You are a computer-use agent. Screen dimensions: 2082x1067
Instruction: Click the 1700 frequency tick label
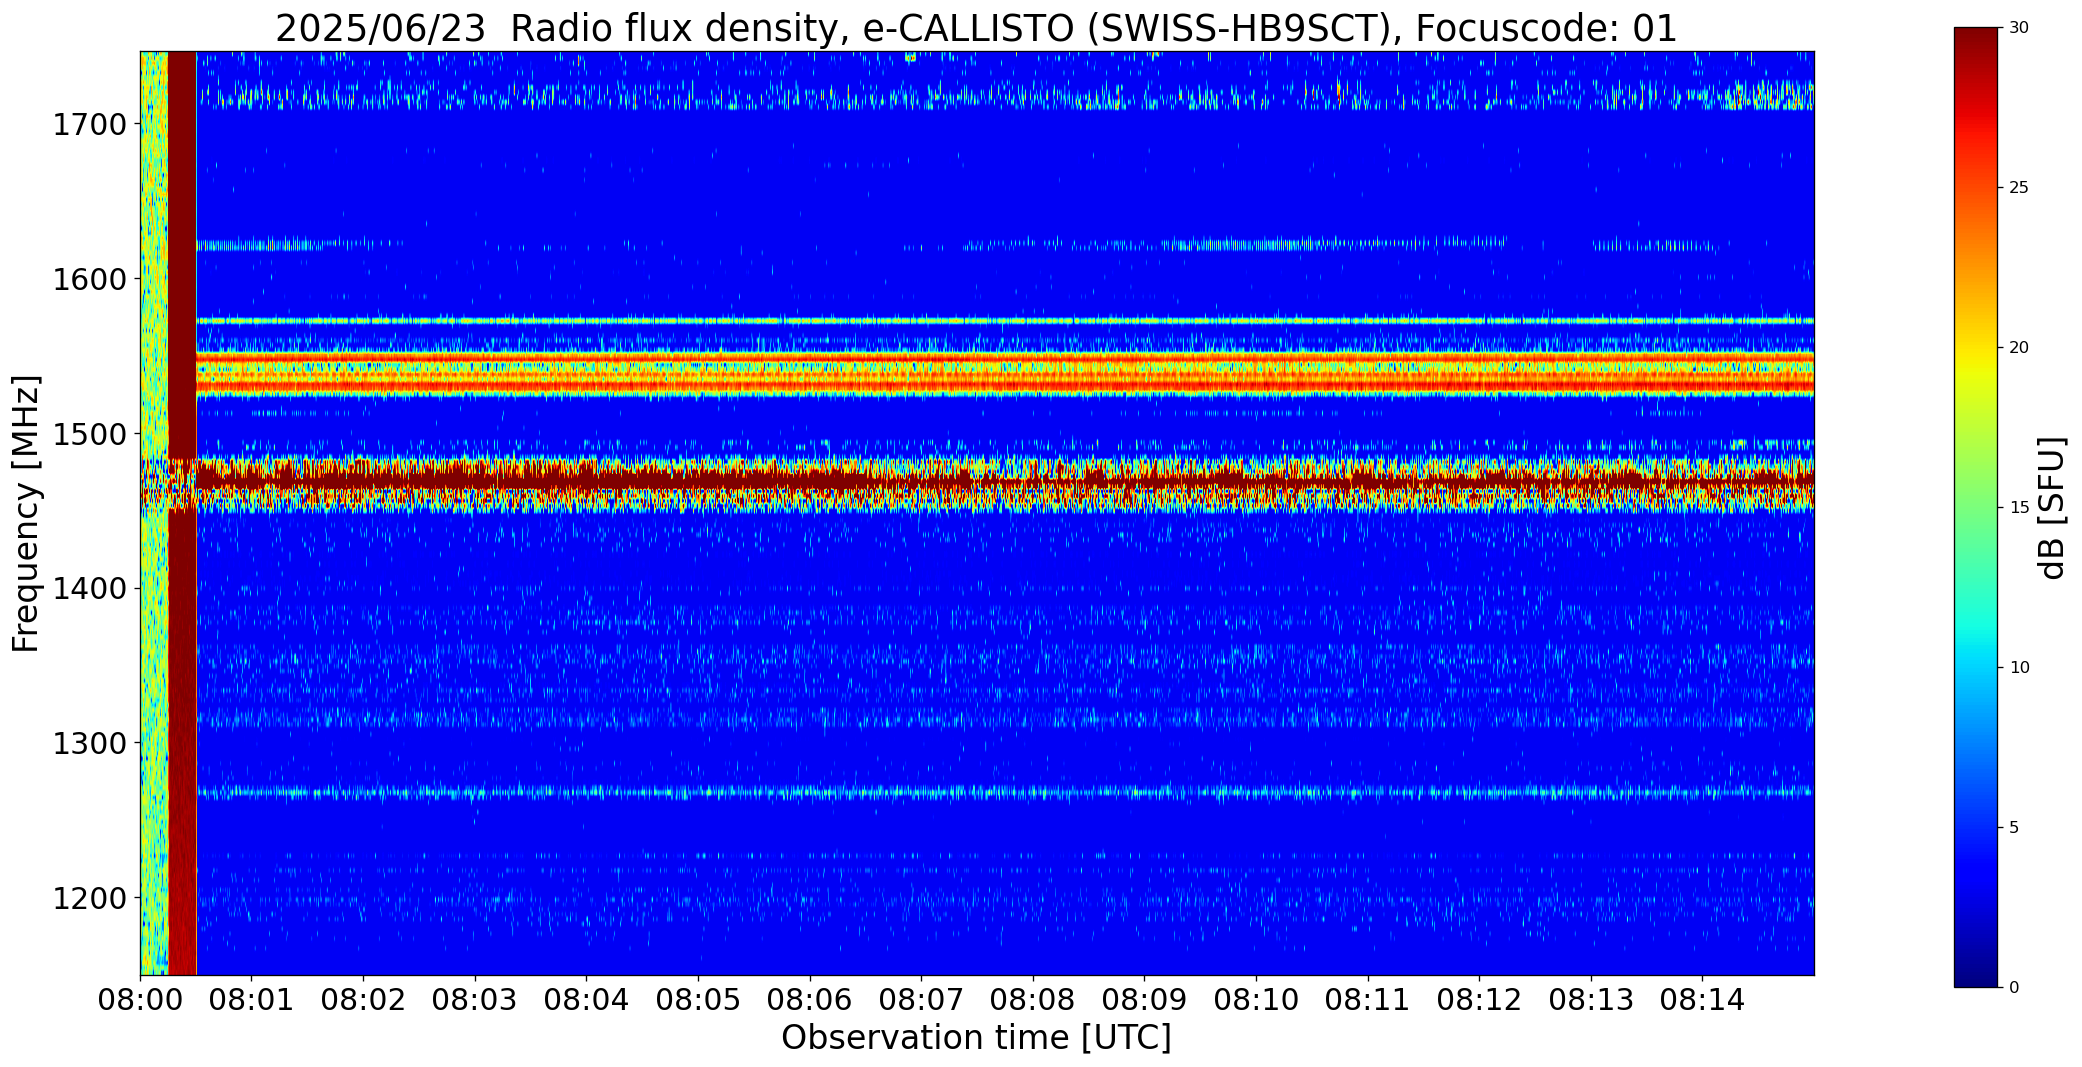coord(89,125)
